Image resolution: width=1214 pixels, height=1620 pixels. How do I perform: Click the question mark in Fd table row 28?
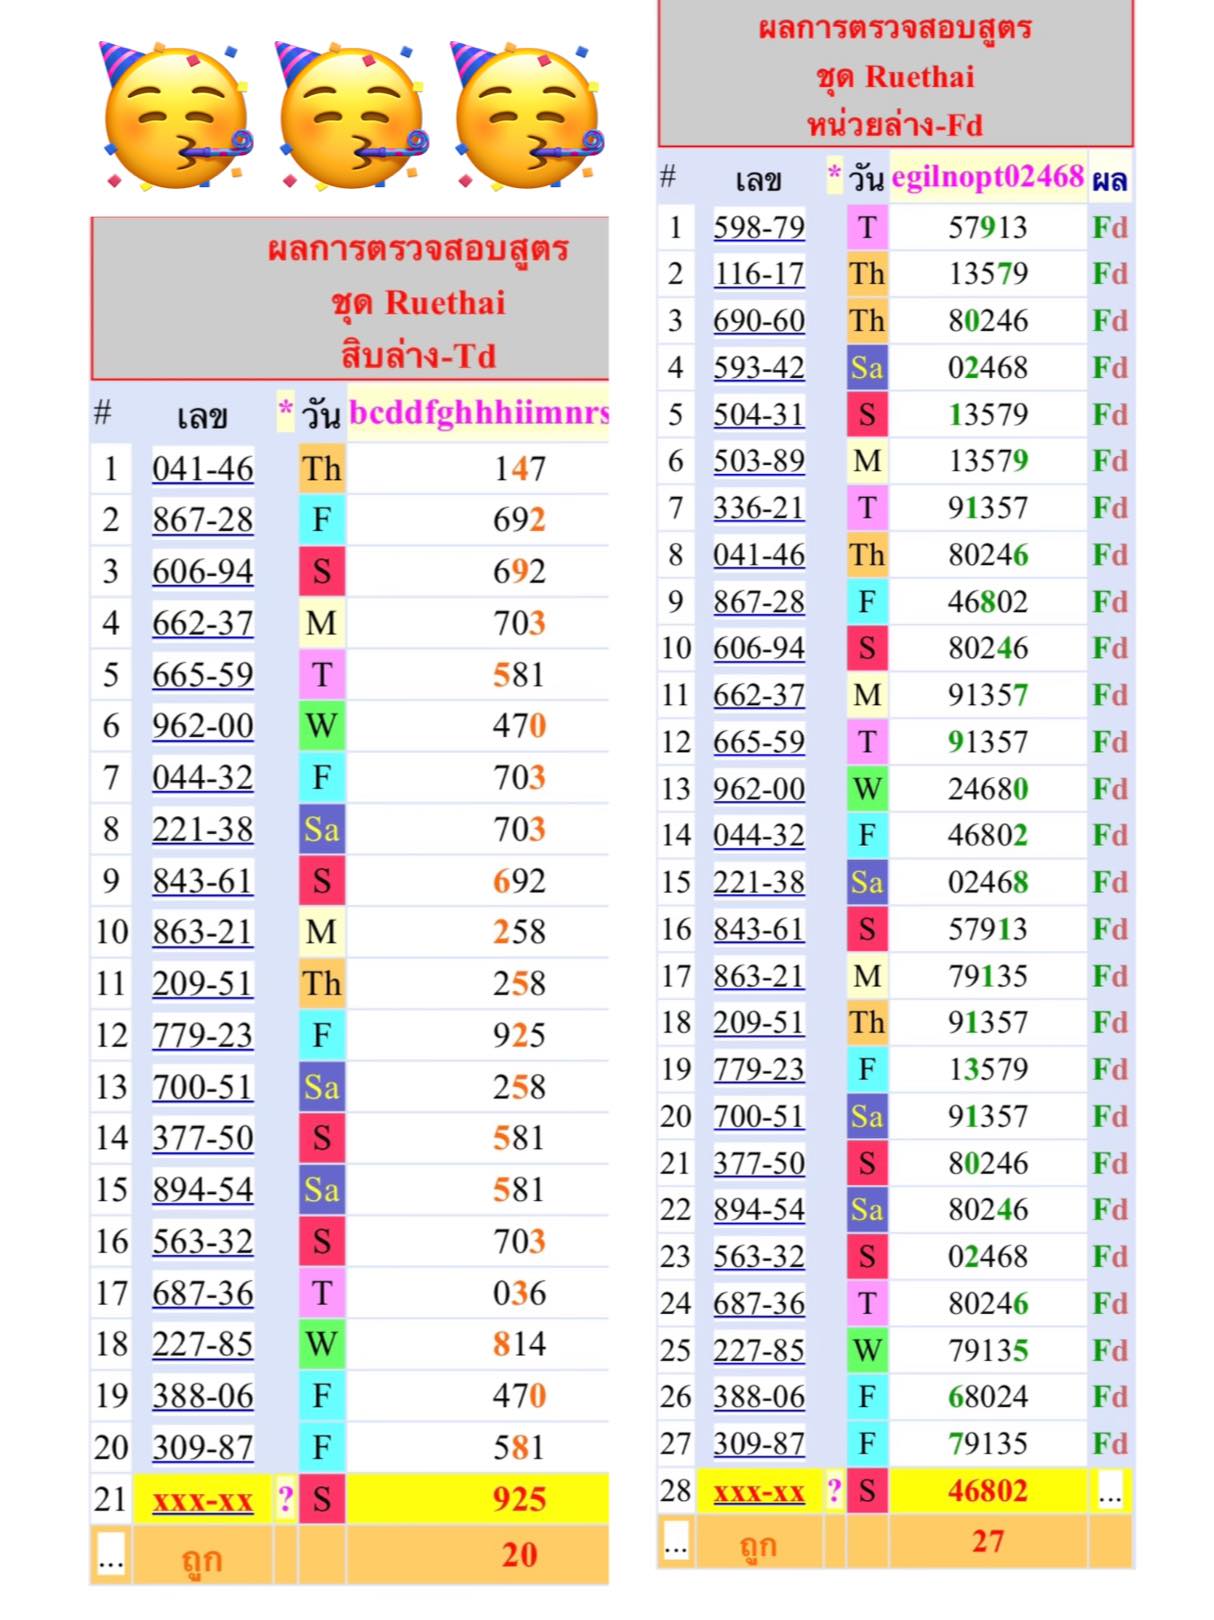coord(834,1491)
